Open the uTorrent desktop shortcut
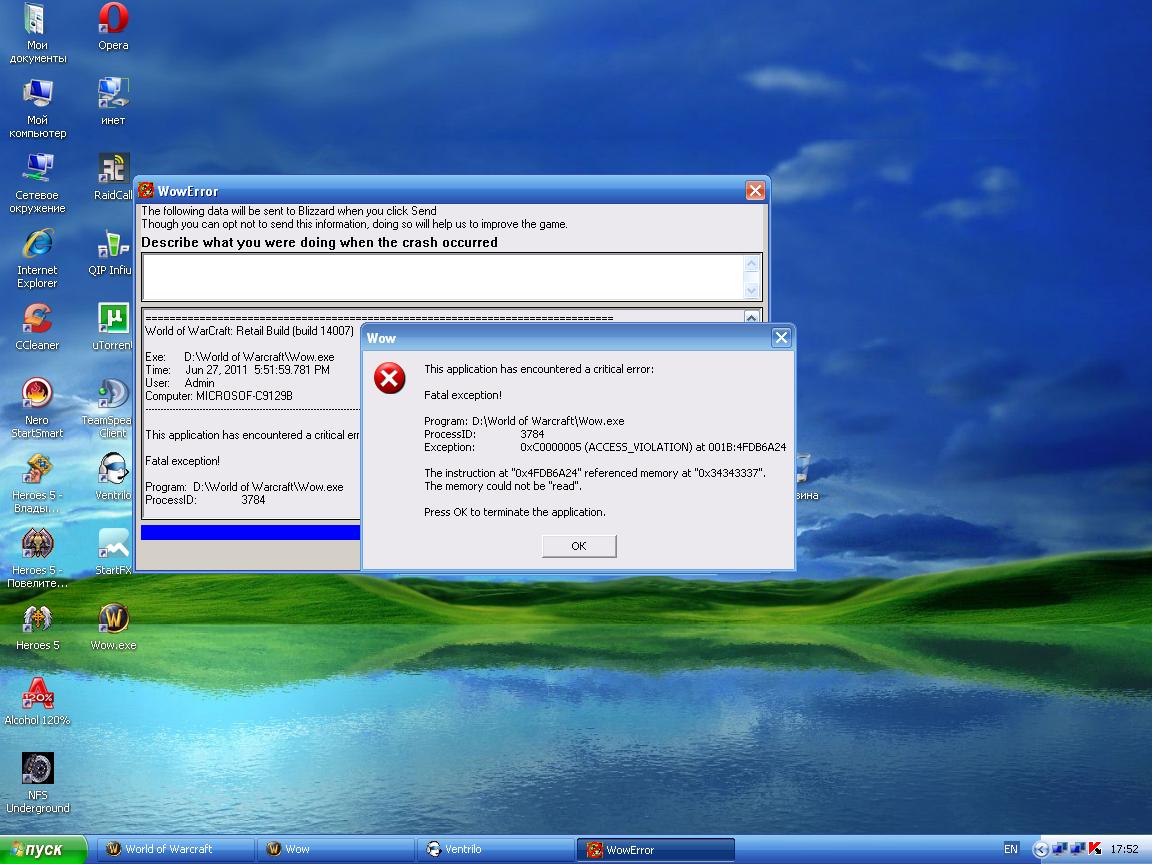This screenshot has height=864, width=1152. (112, 327)
